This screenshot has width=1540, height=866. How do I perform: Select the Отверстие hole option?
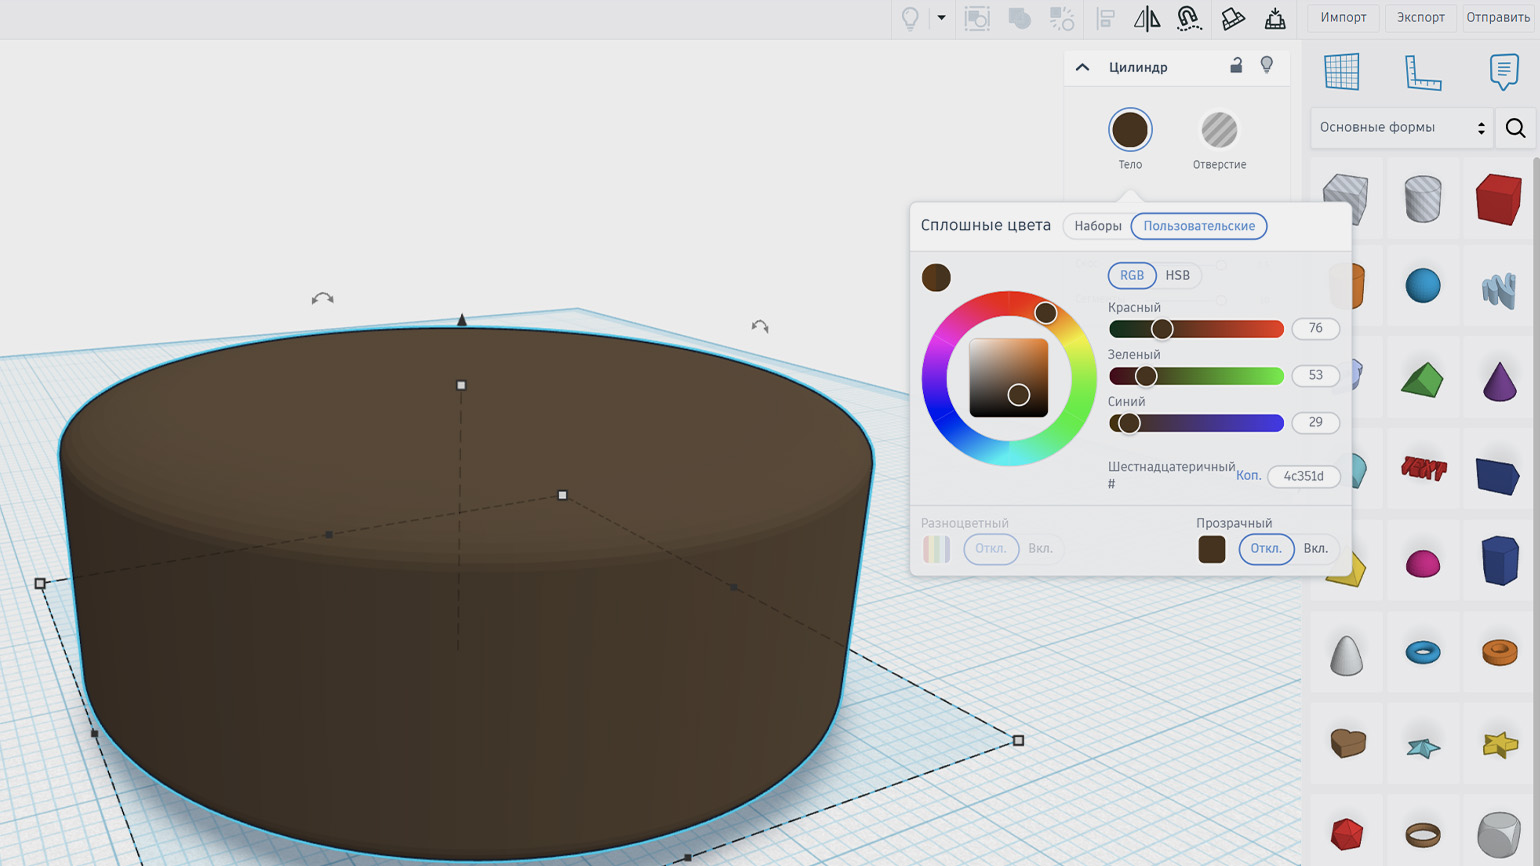[1219, 130]
